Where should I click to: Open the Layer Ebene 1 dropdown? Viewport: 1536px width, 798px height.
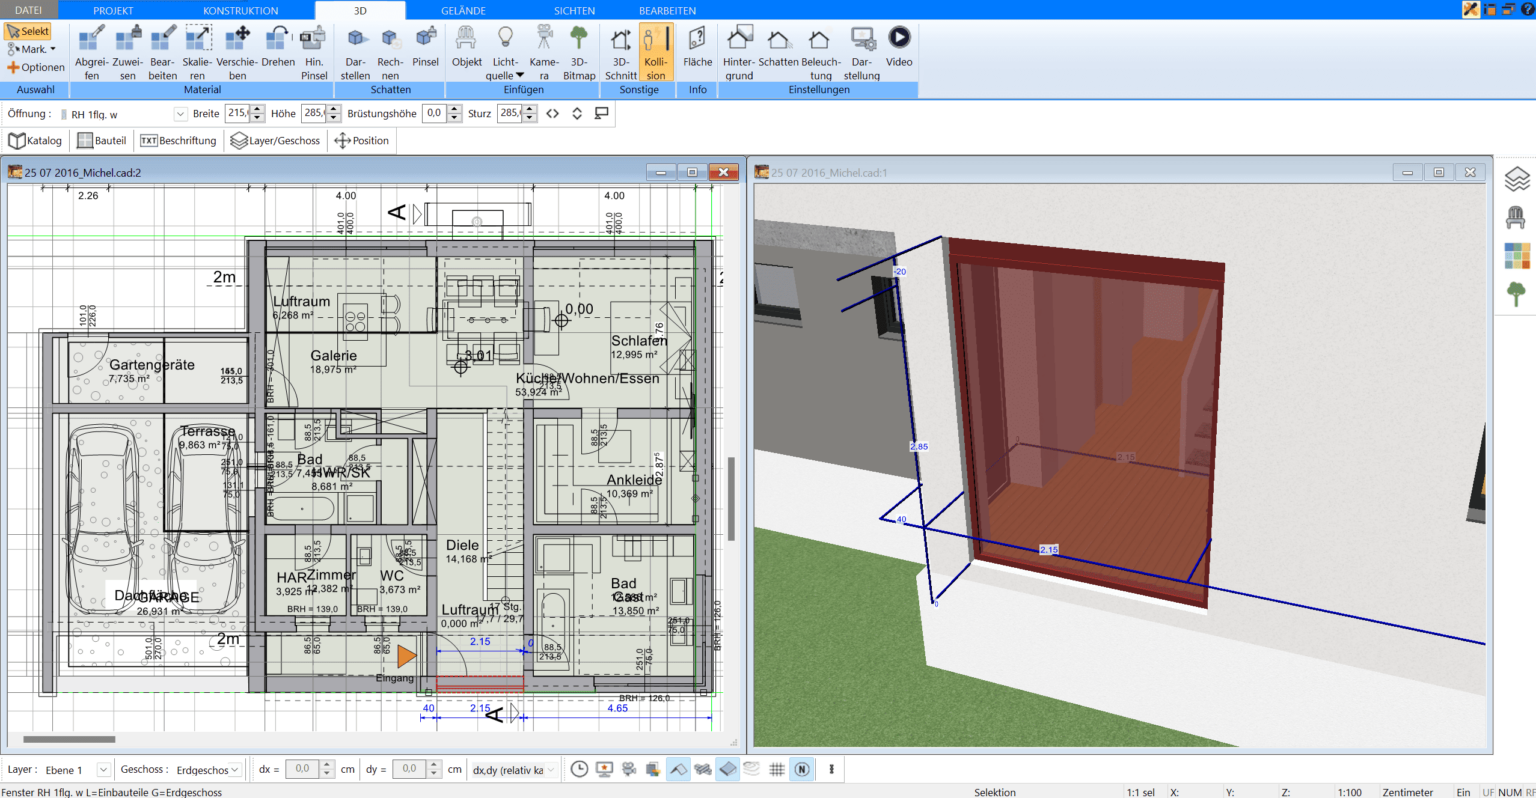103,770
